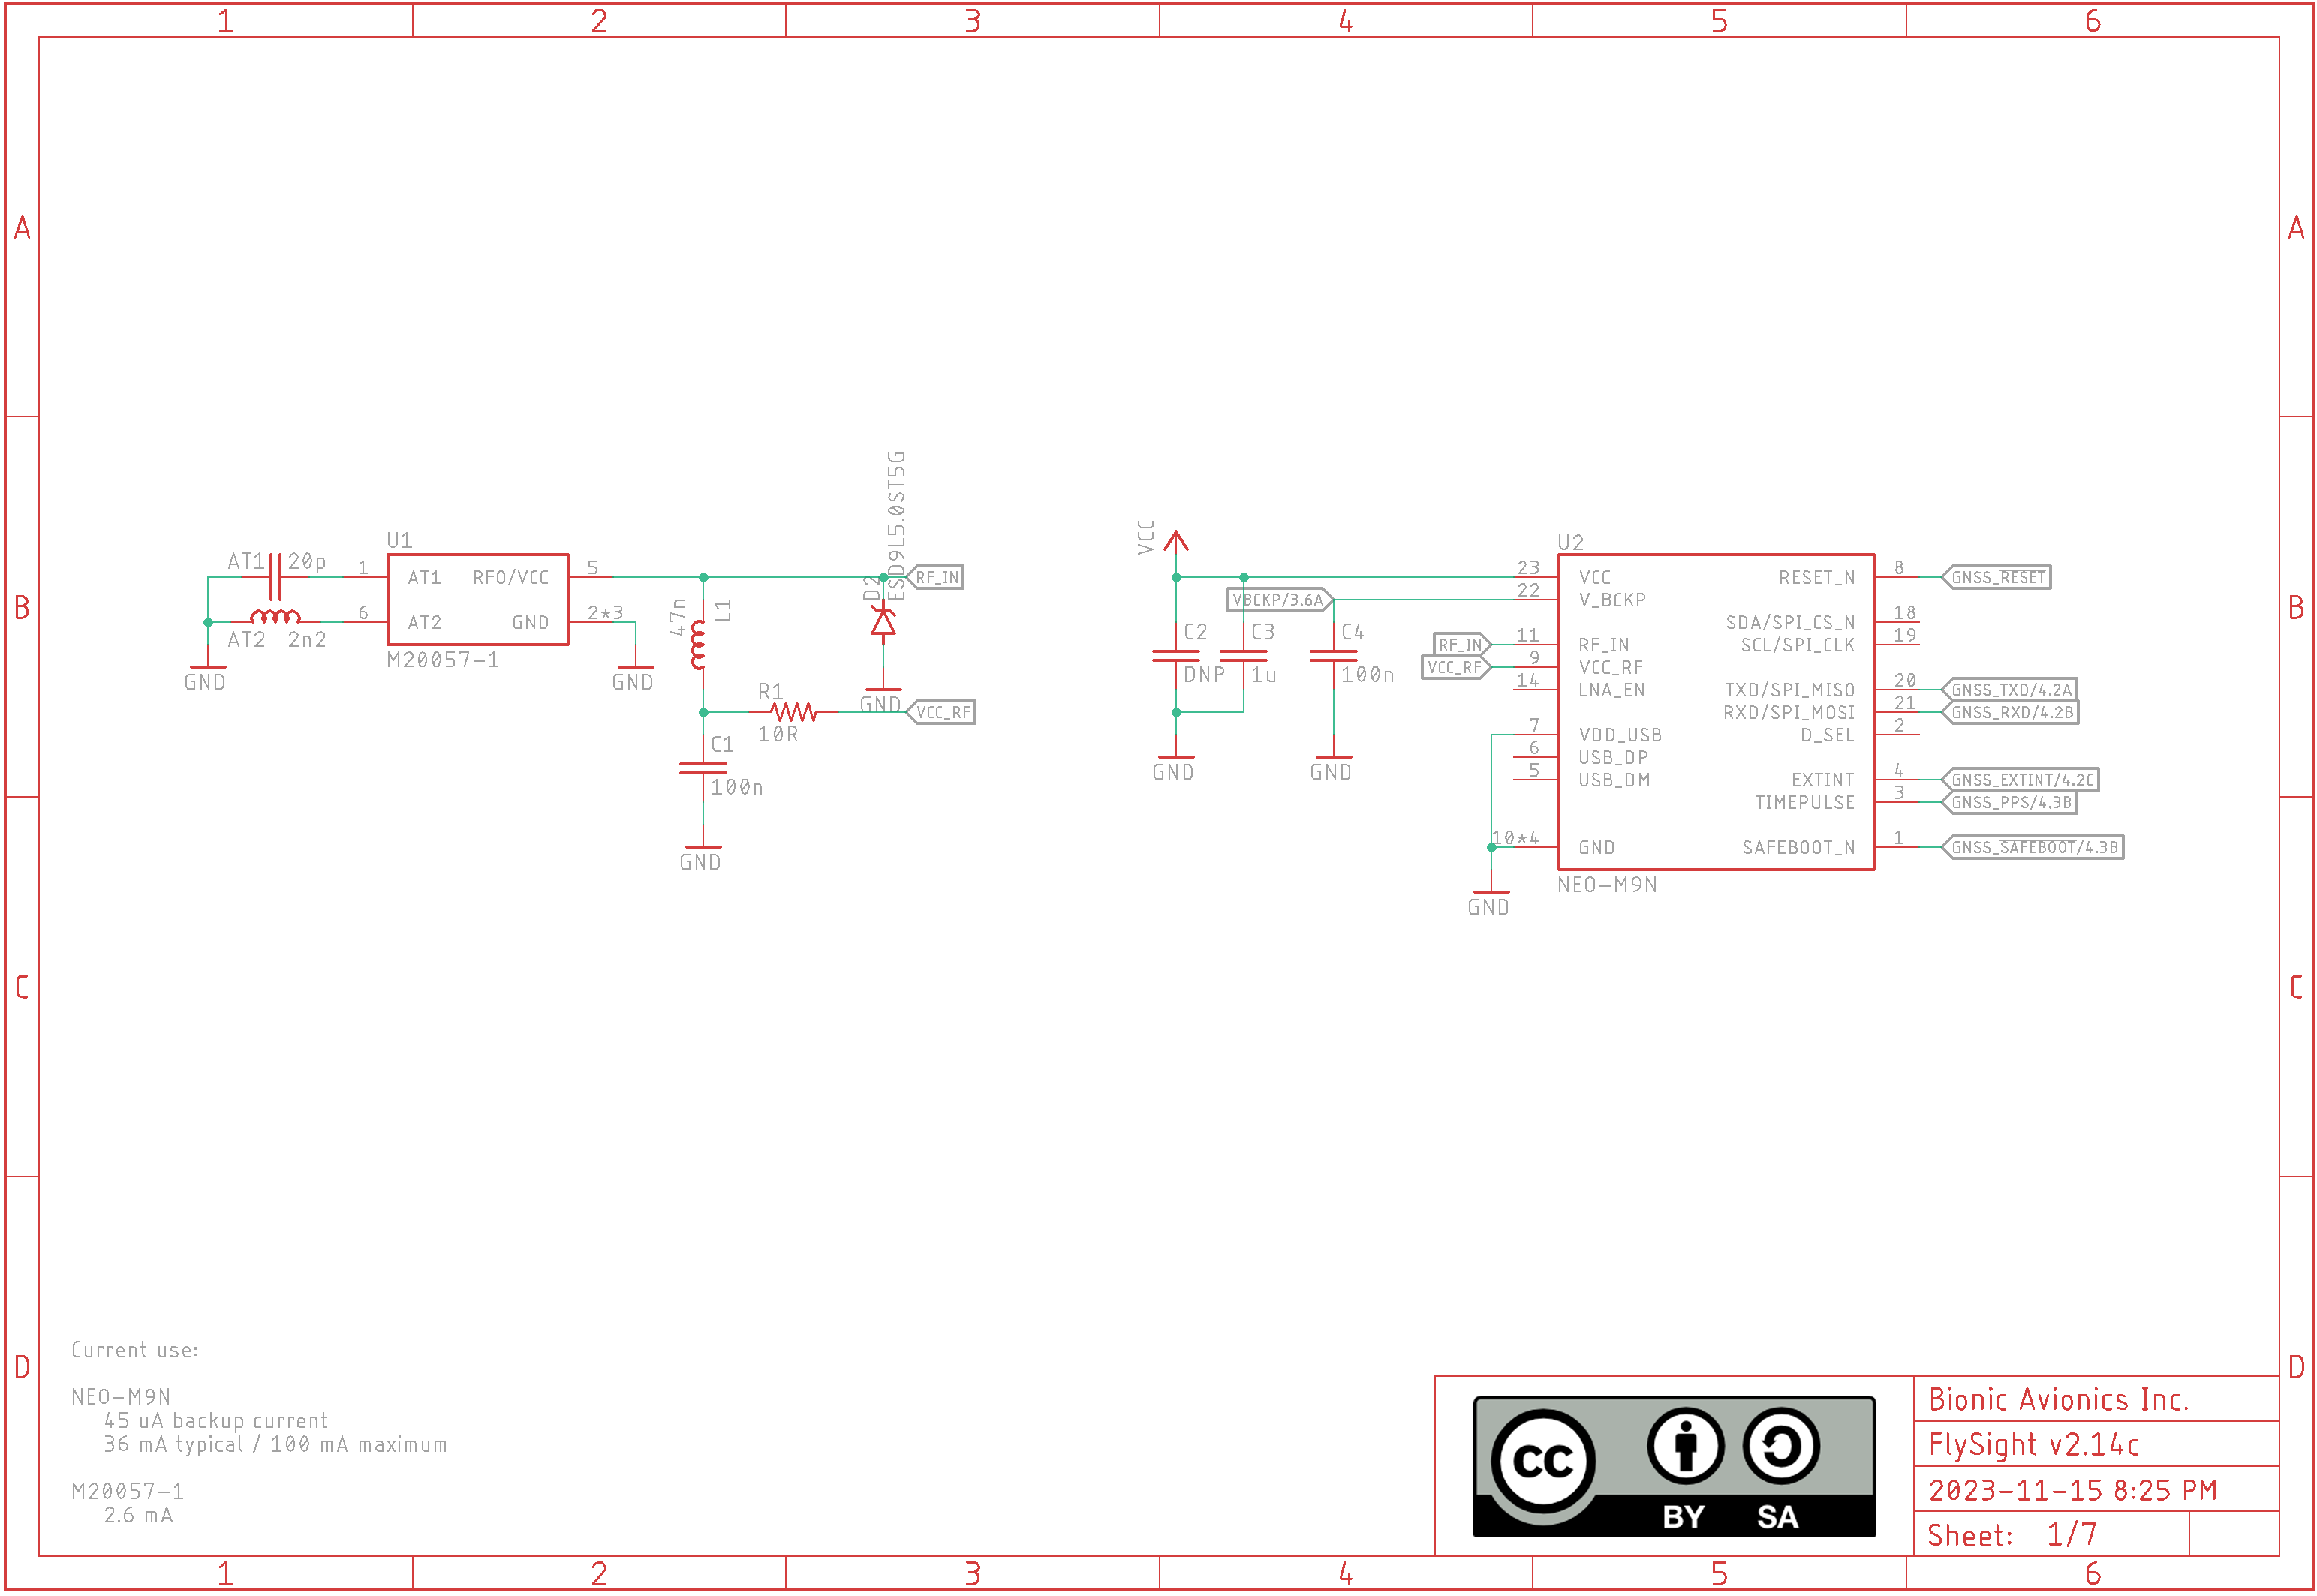Select the AT1 20p capacitor symbol
The image size is (2317, 1596).
coord(275,577)
